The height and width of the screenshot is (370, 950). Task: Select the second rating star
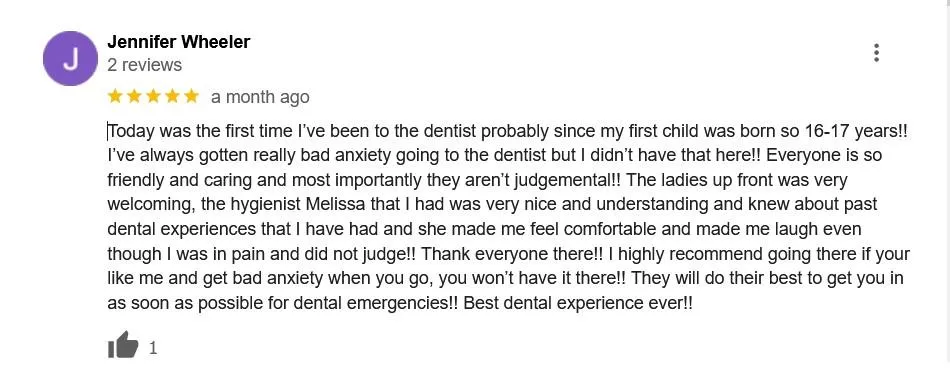134,96
